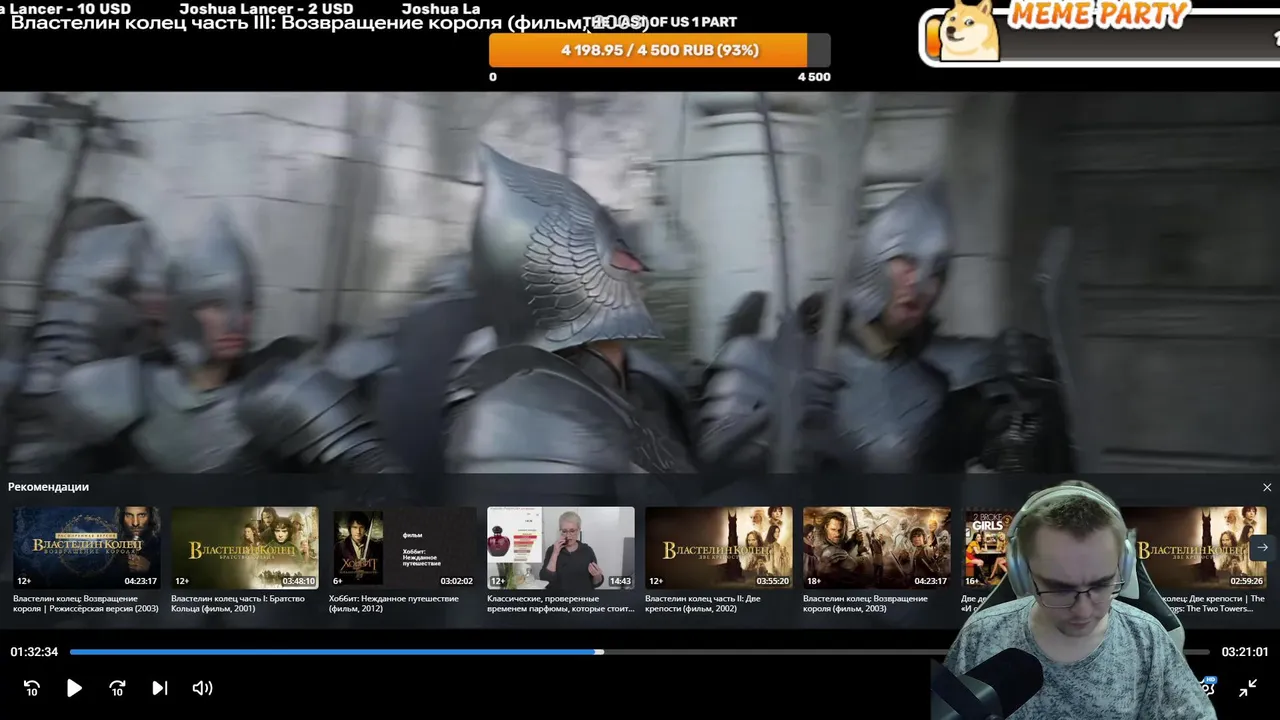Viewport: 1280px width, 720px height.
Task: Open HD quality settings gear
Action: click(x=1207, y=686)
